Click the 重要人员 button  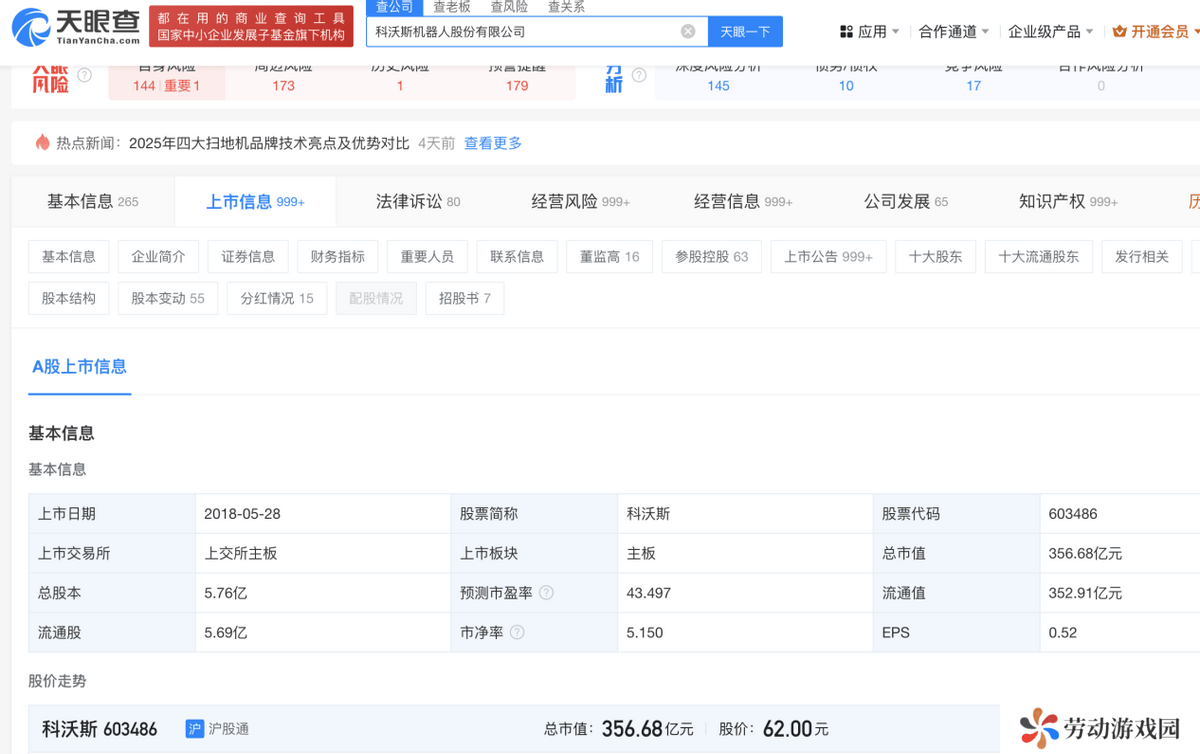point(427,257)
